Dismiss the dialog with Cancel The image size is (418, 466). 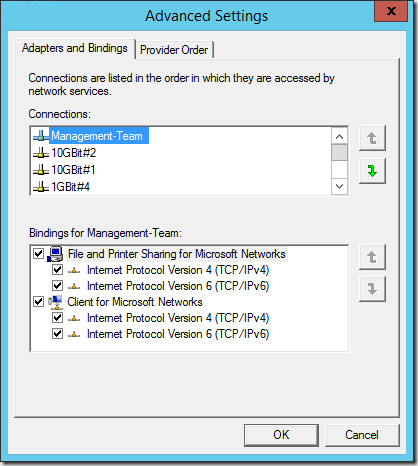click(x=362, y=435)
